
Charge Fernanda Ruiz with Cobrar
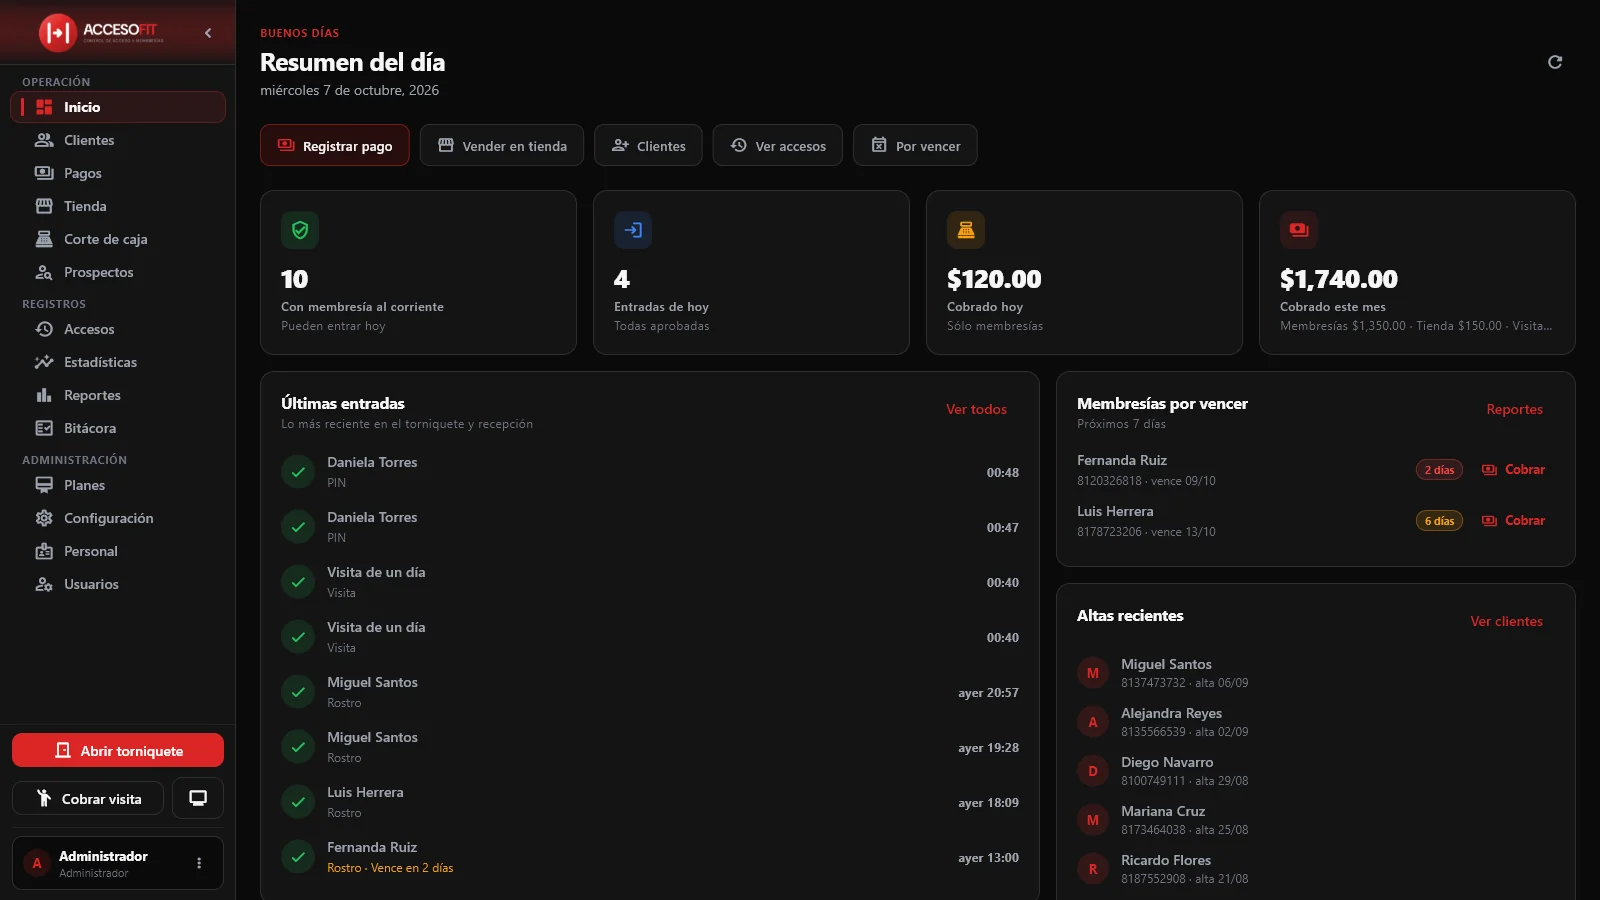1513,469
